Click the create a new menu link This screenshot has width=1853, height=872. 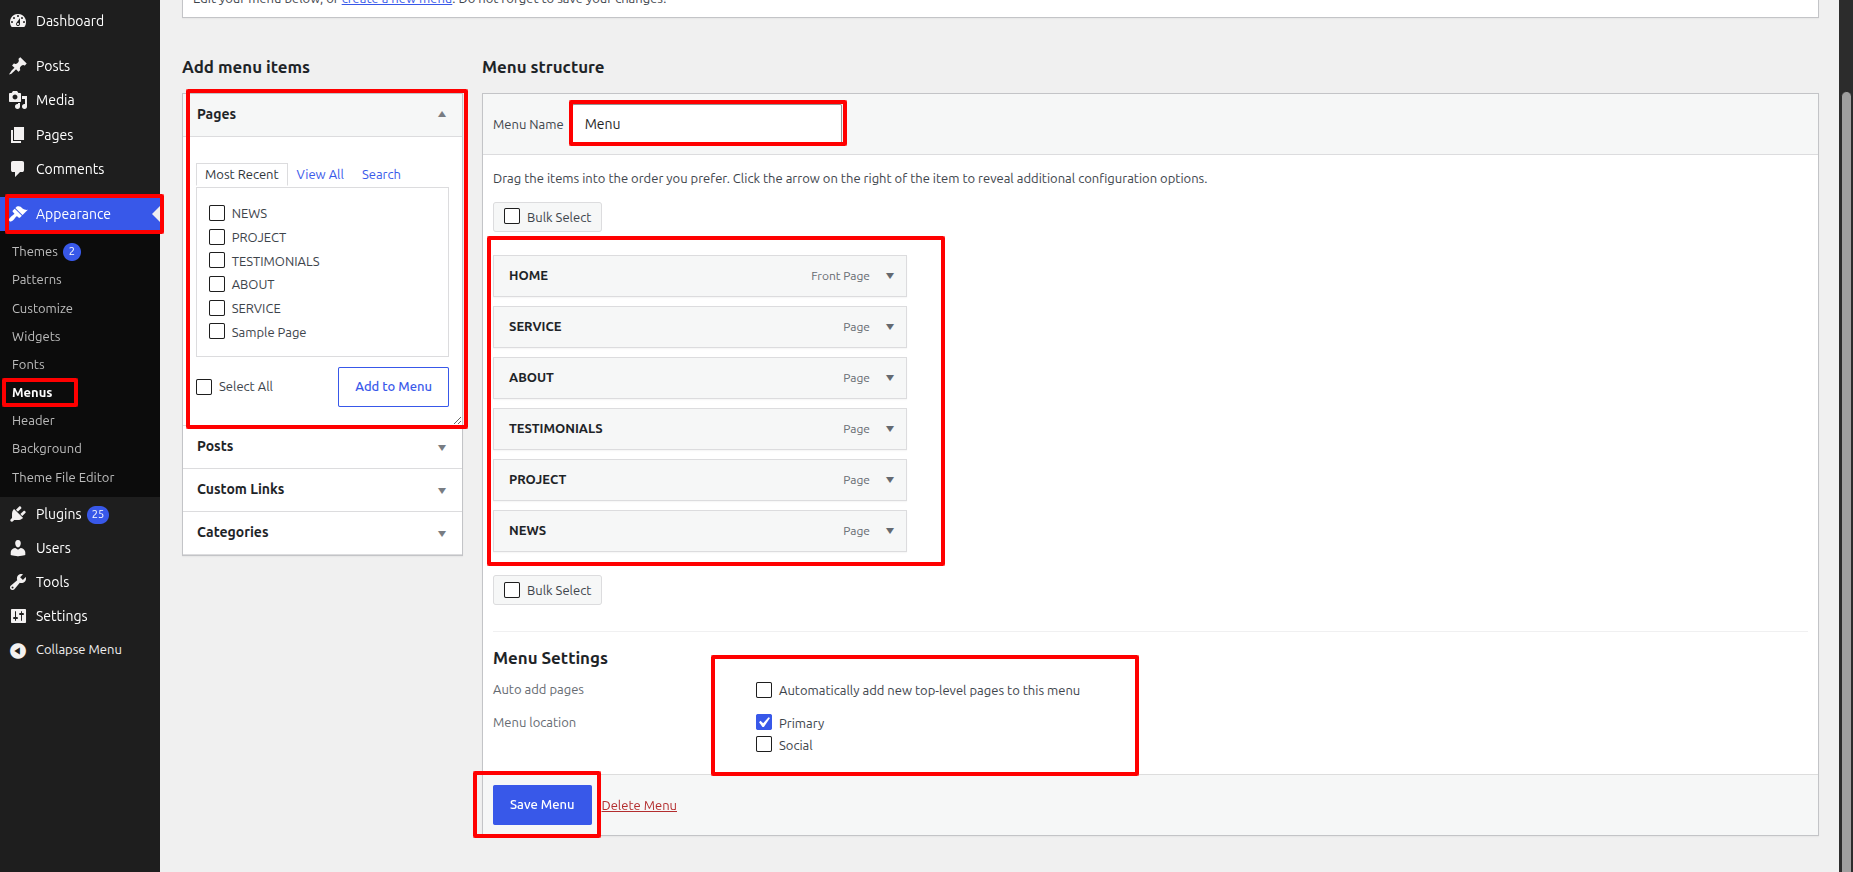[397, 2]
